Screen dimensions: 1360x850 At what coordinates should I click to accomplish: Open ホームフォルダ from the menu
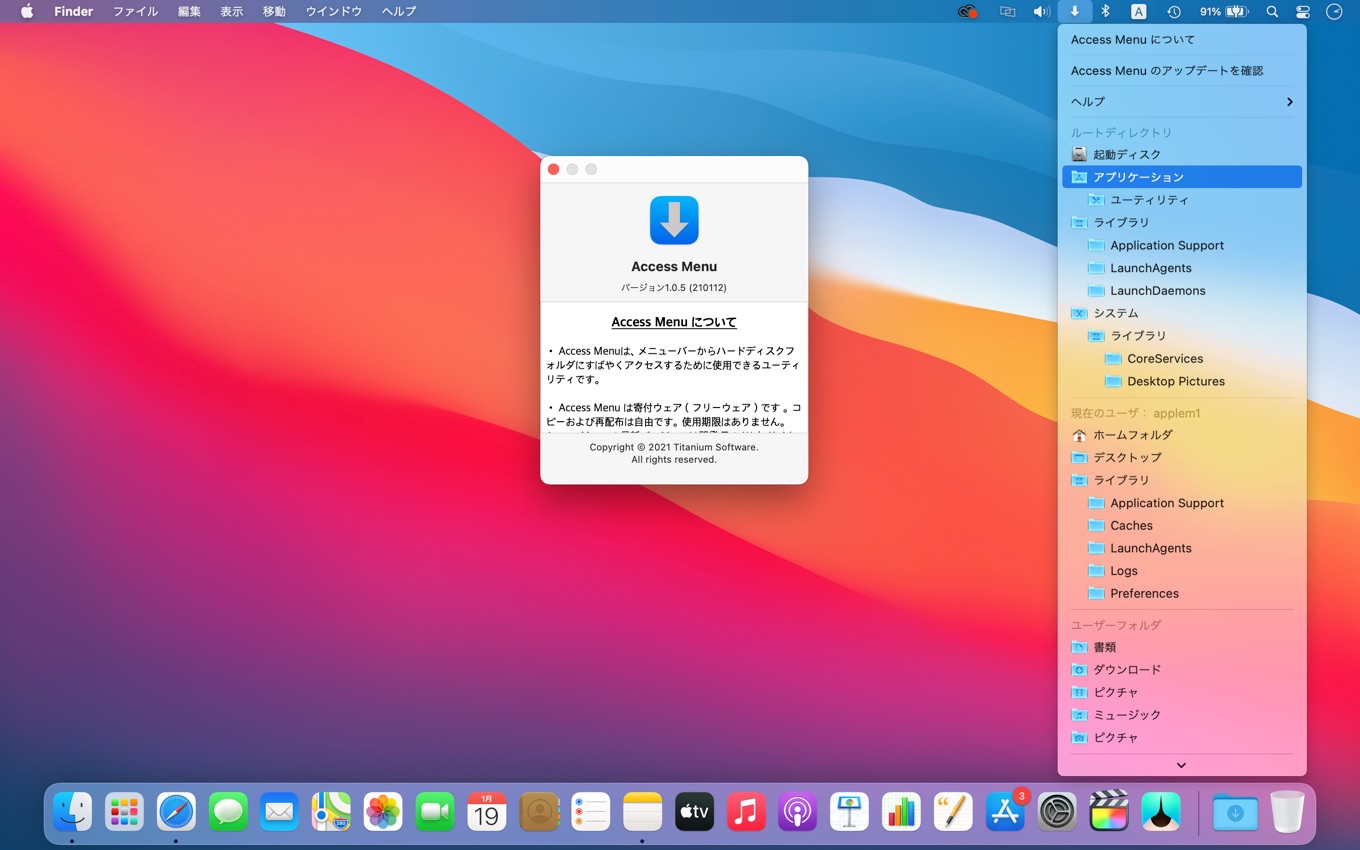coord(1182,435)
